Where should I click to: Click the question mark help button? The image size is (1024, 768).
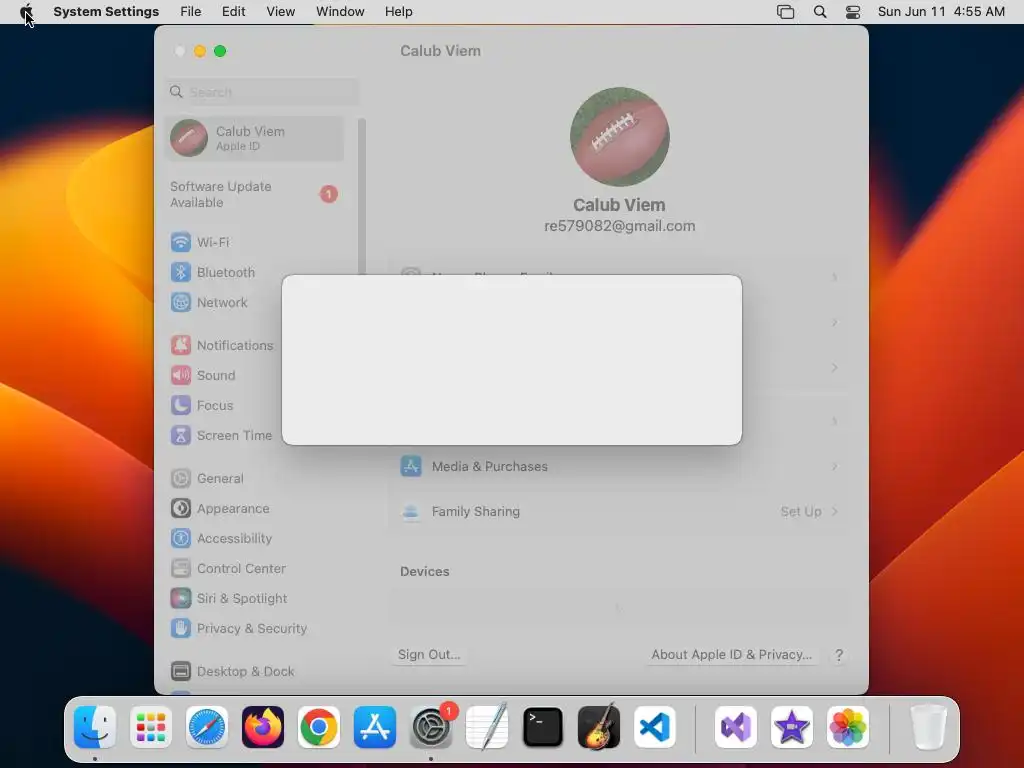(839, 655)
